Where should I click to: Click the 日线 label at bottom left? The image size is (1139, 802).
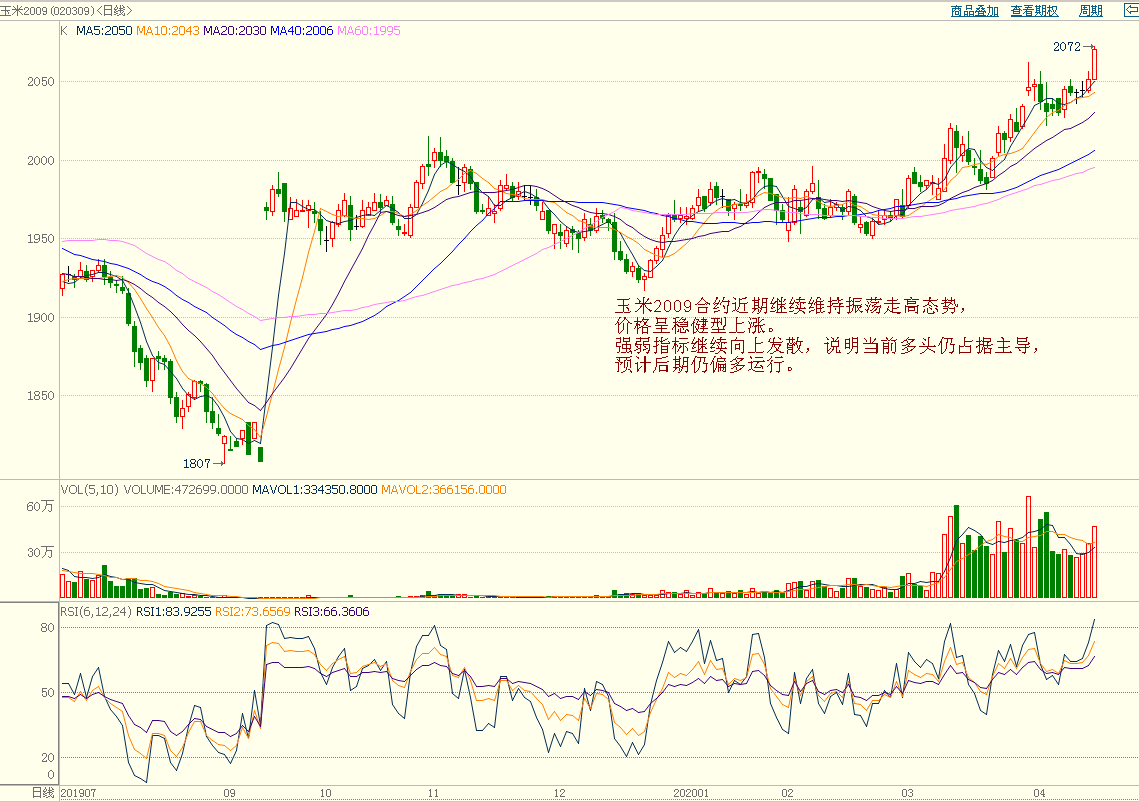43,793
